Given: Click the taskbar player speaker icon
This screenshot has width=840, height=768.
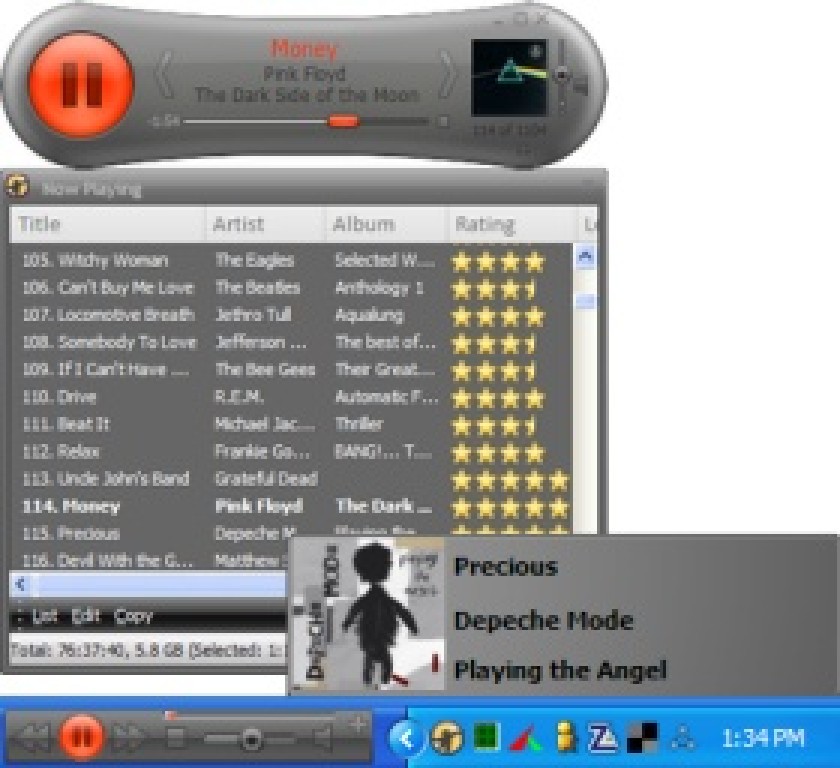Looking at the screenshot, I should (324, 739).
